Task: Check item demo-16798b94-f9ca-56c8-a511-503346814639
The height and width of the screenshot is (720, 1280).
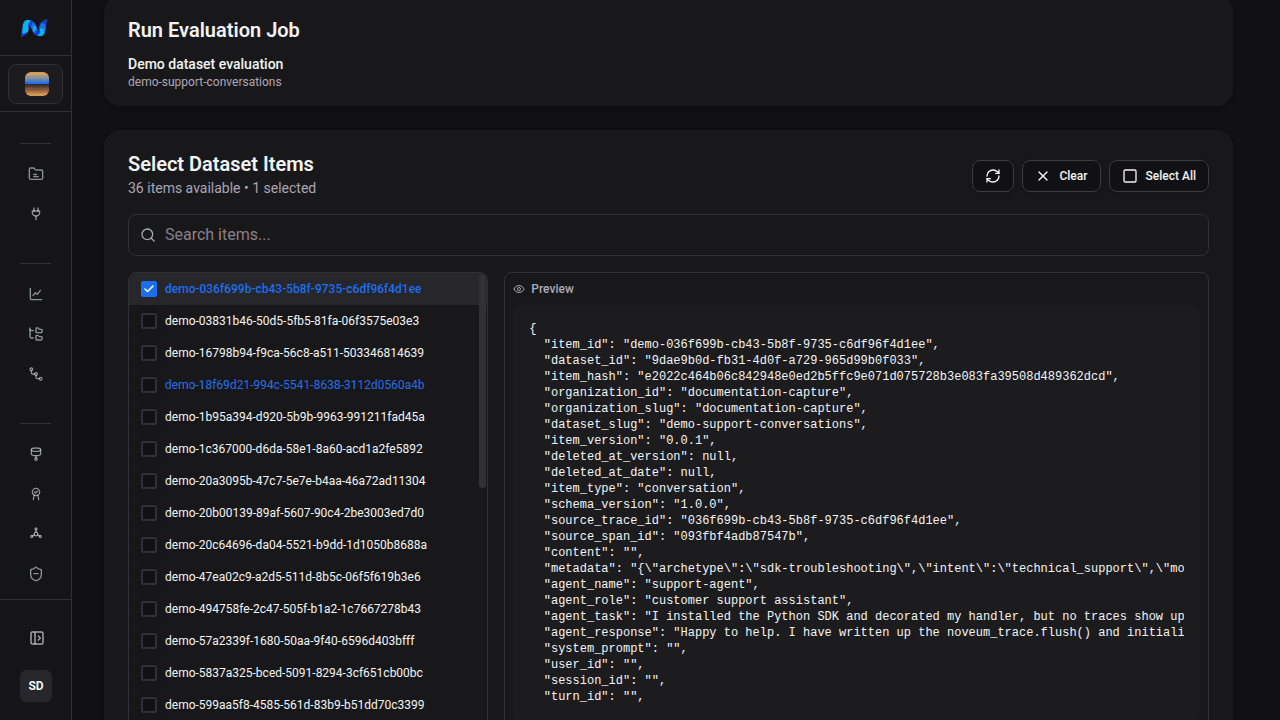Action: pyautogui.click(x=149, y=353)
